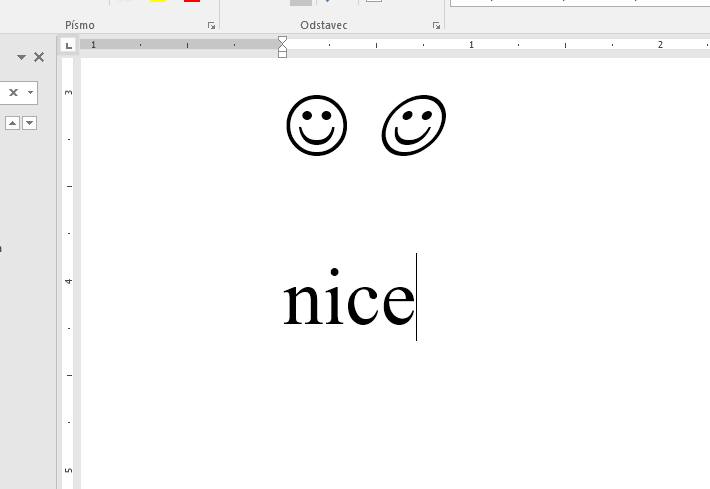This screenshot has height=489, width=710.
Task: Open the navigation pane options arrow
Action: click(x=21, y=58)
